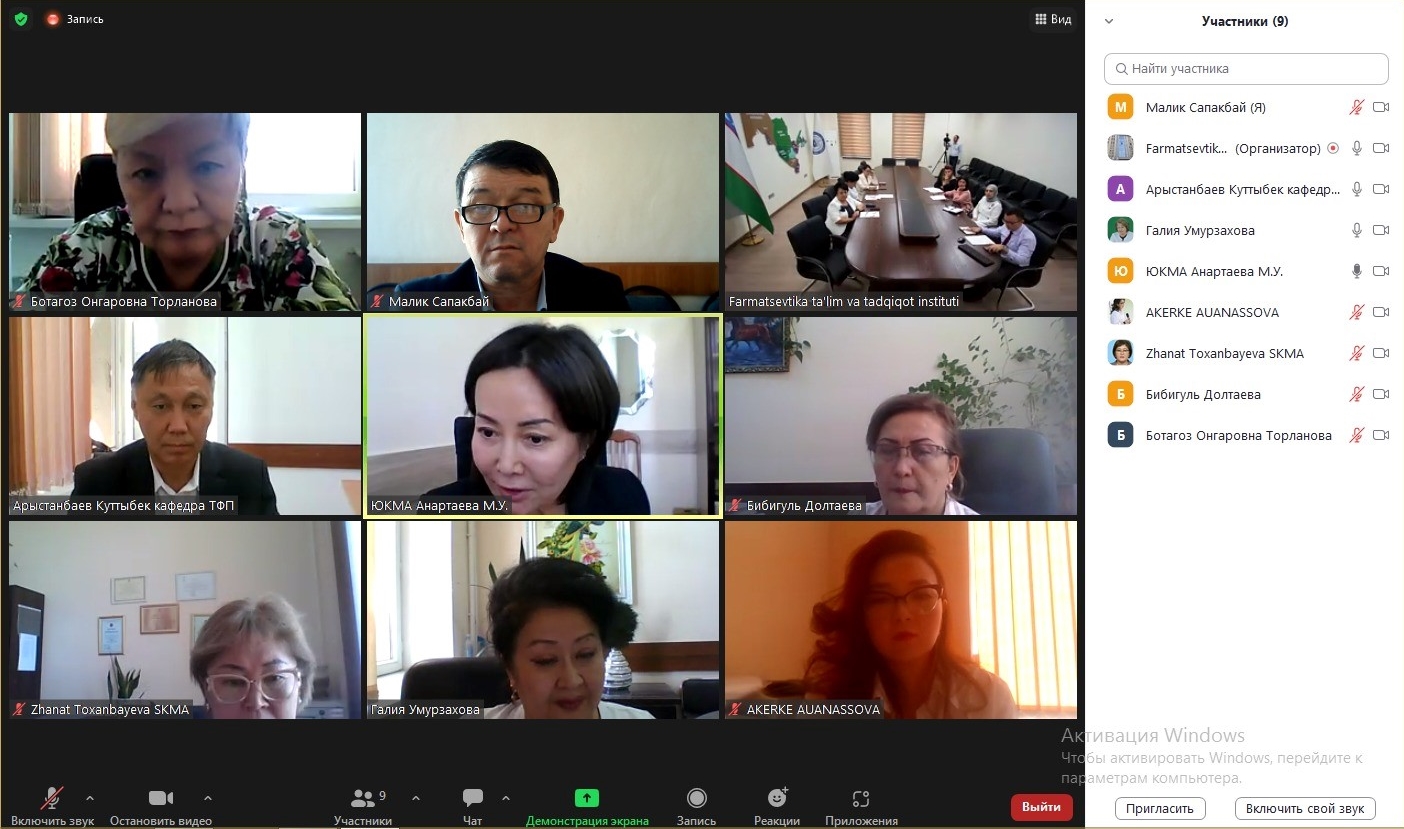Collapse participants panel with chevron
The width and height of the screenshot is (1404, 829).
1109,21
